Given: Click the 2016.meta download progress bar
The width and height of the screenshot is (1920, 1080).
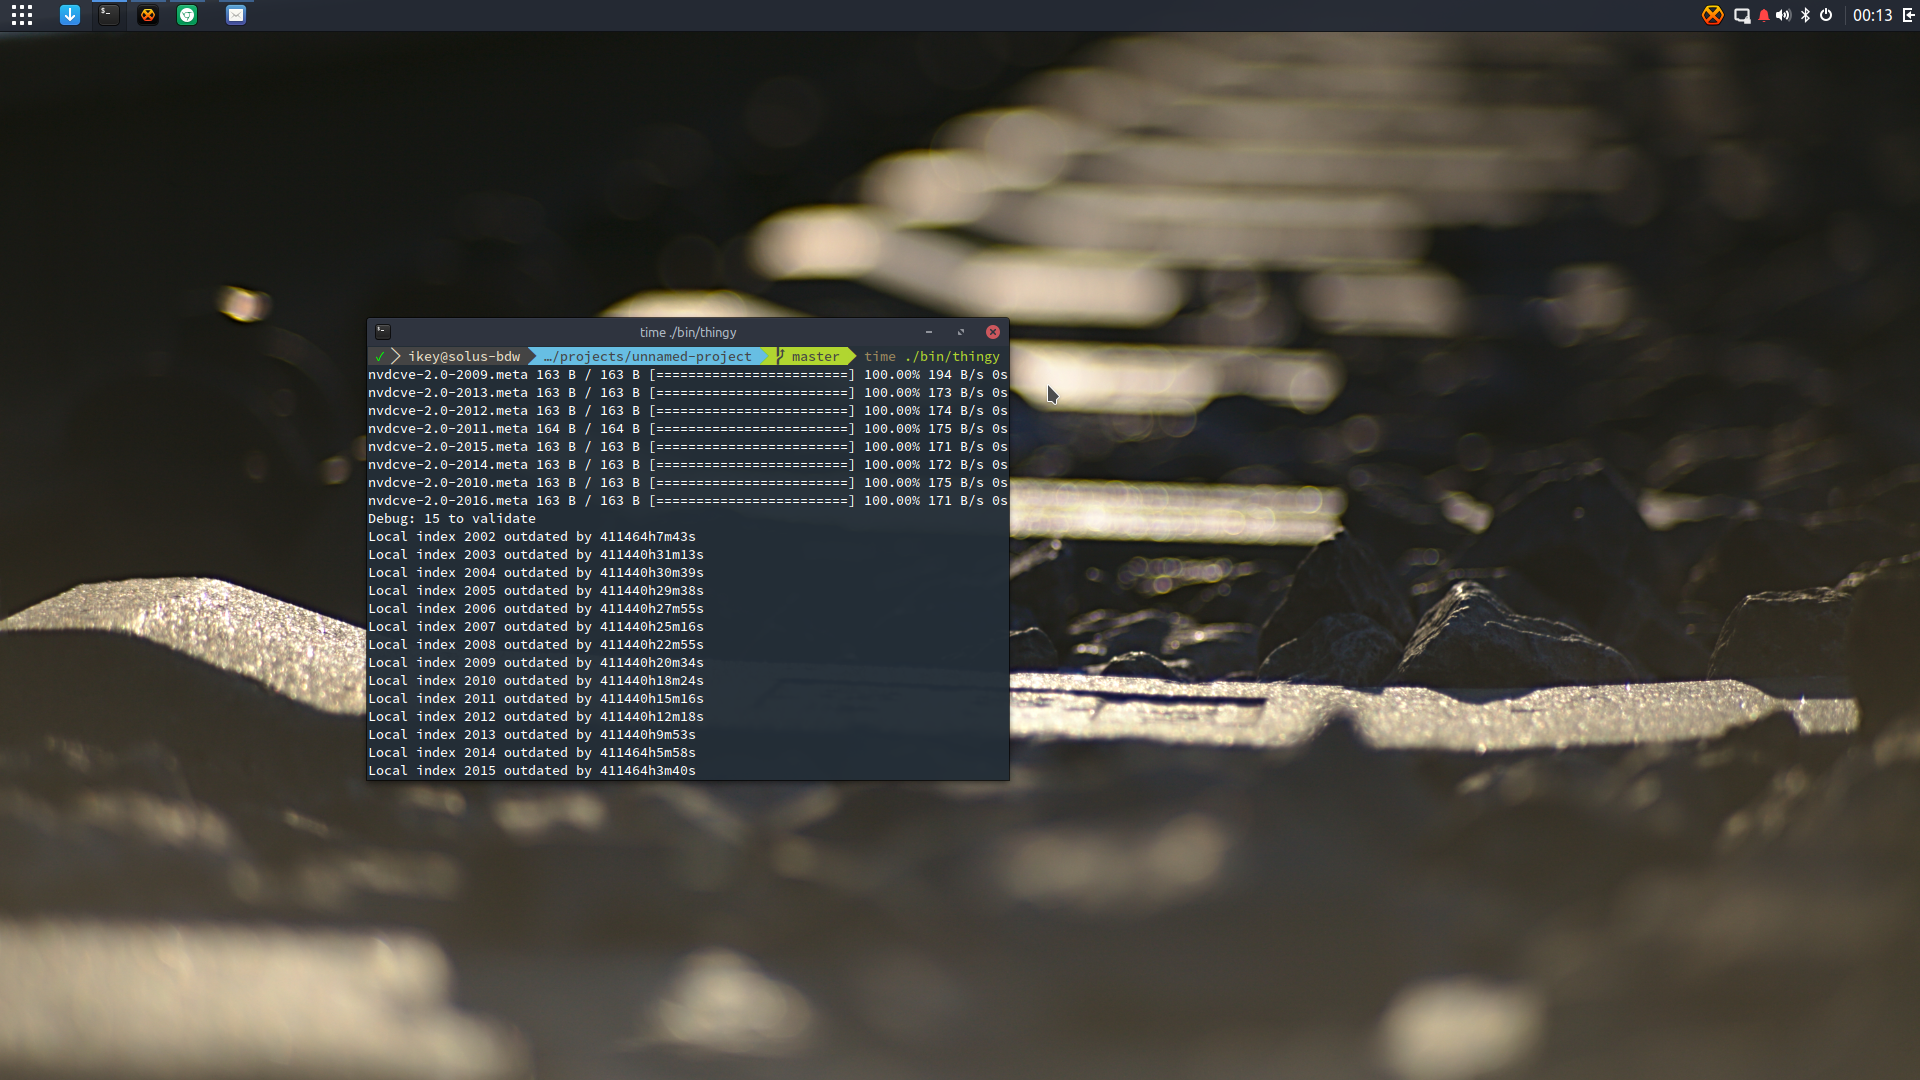Looking at the screenshot, I should click(x=752, y=501).
